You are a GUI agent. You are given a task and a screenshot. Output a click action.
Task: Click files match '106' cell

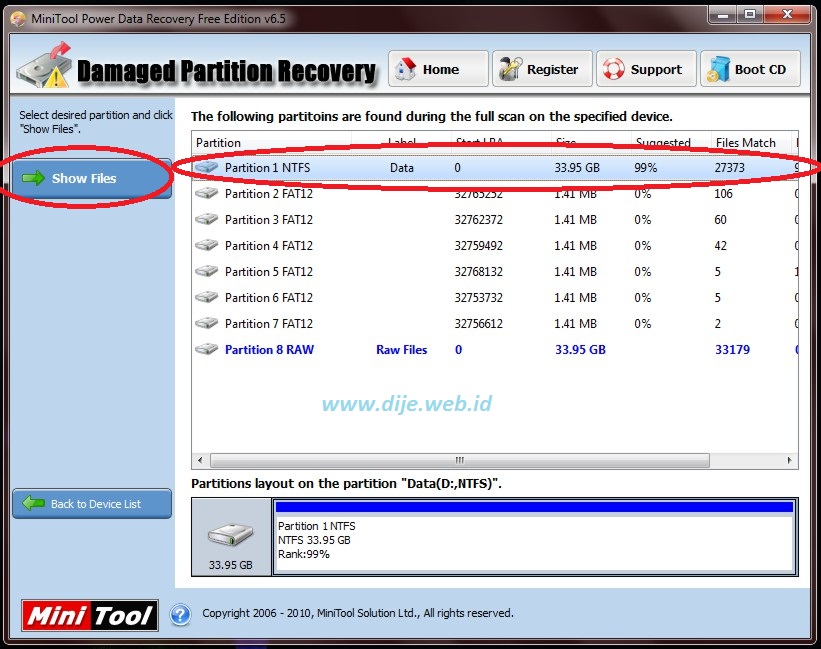[723, 194]
